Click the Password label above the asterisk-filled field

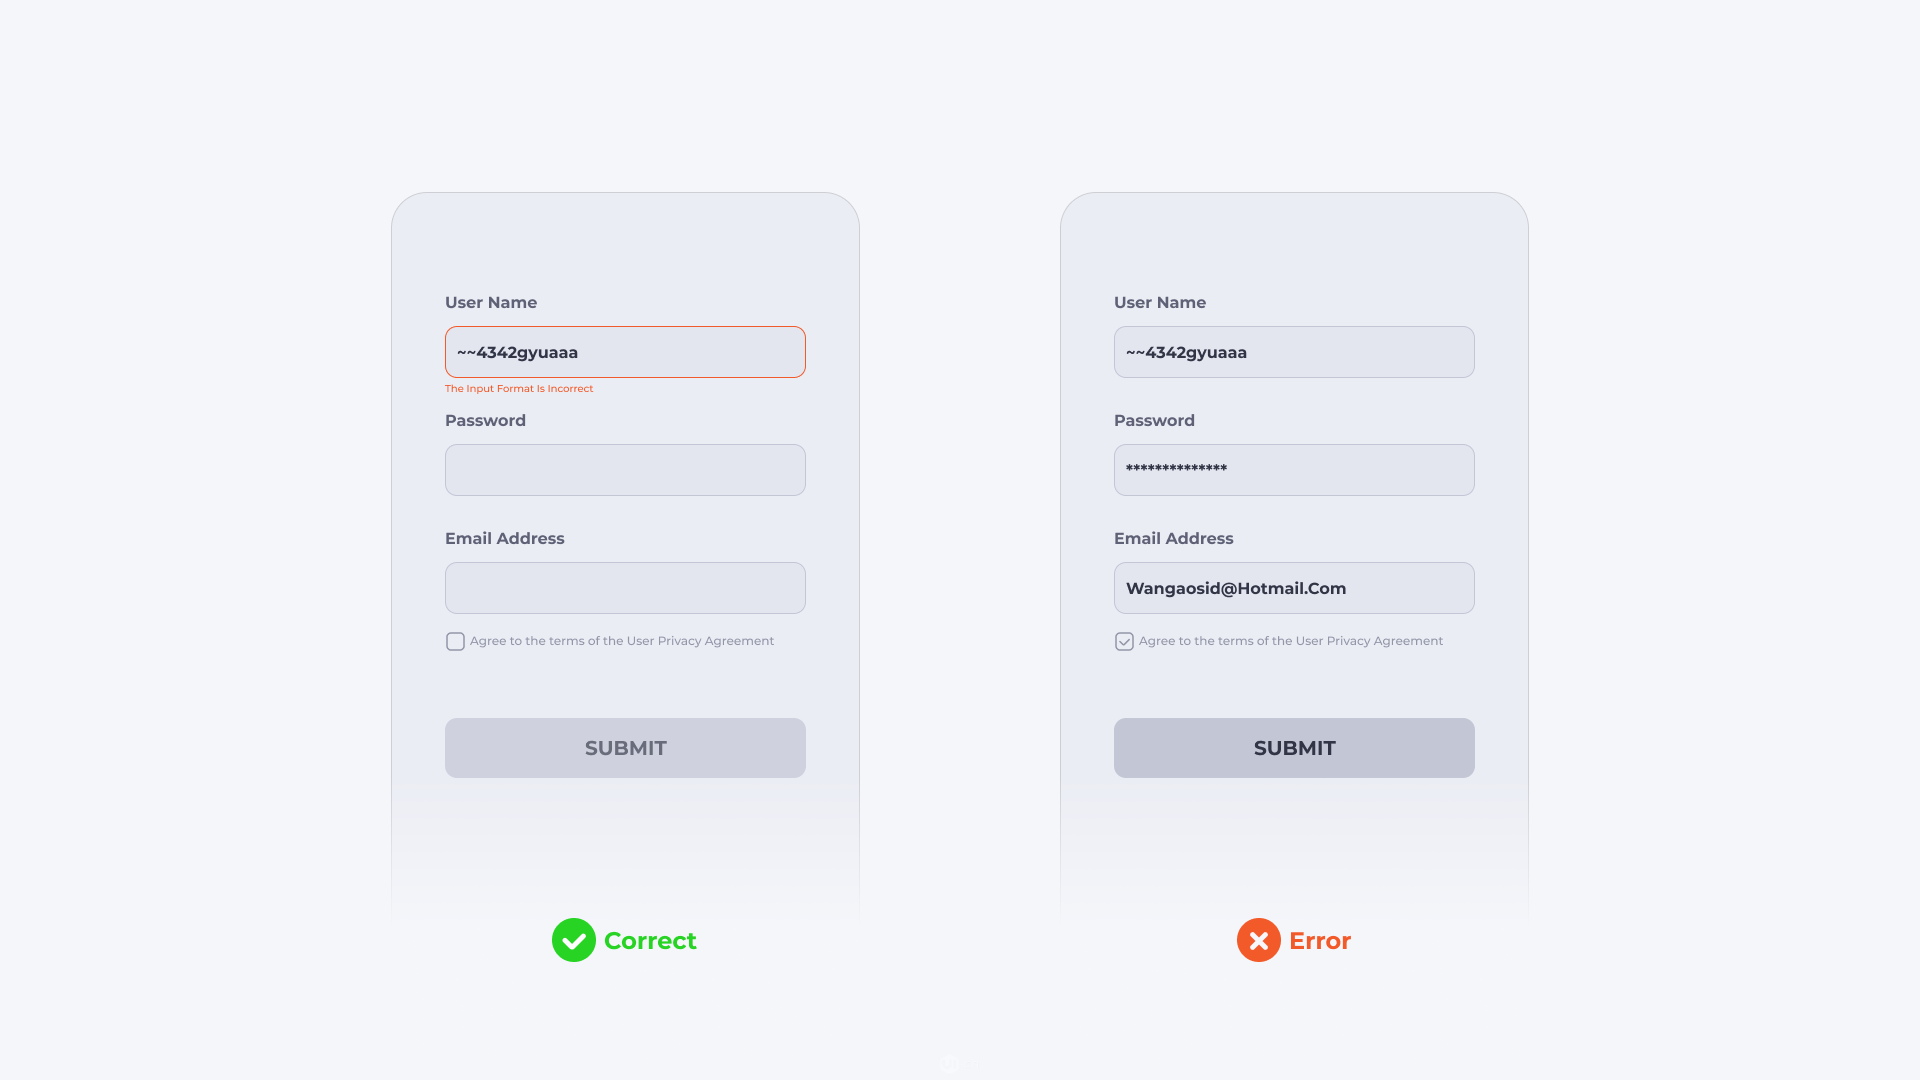(1154, 421)
